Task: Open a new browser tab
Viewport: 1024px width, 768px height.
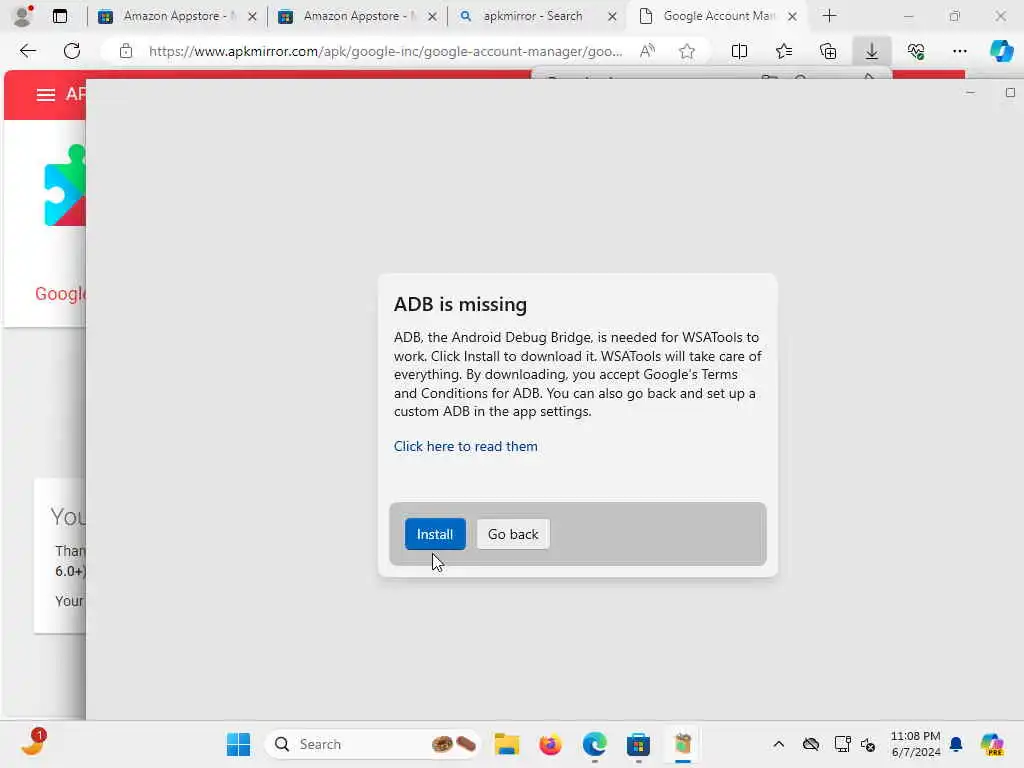Action: (x=829, y=16)
